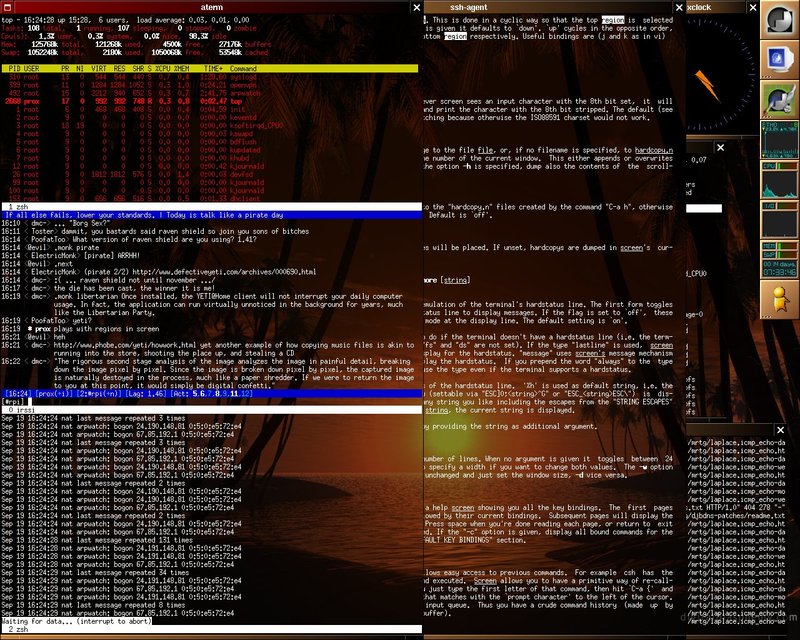Click the GNUstep Window Maker dock icon
800x640 pixels.
780,19
